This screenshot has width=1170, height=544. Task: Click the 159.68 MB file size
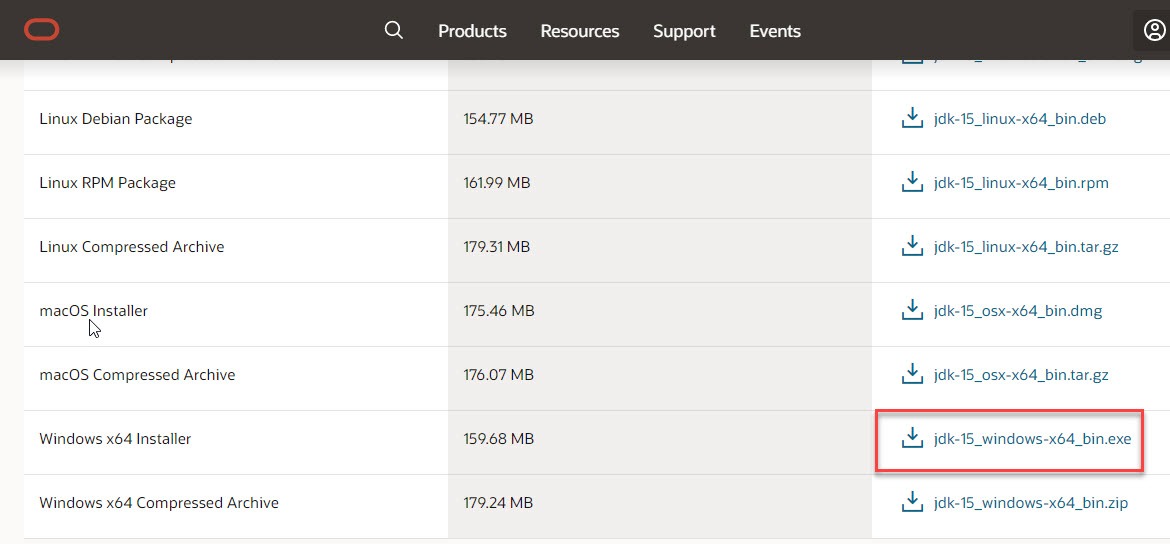pyautogui.click(x=498, y=439)
